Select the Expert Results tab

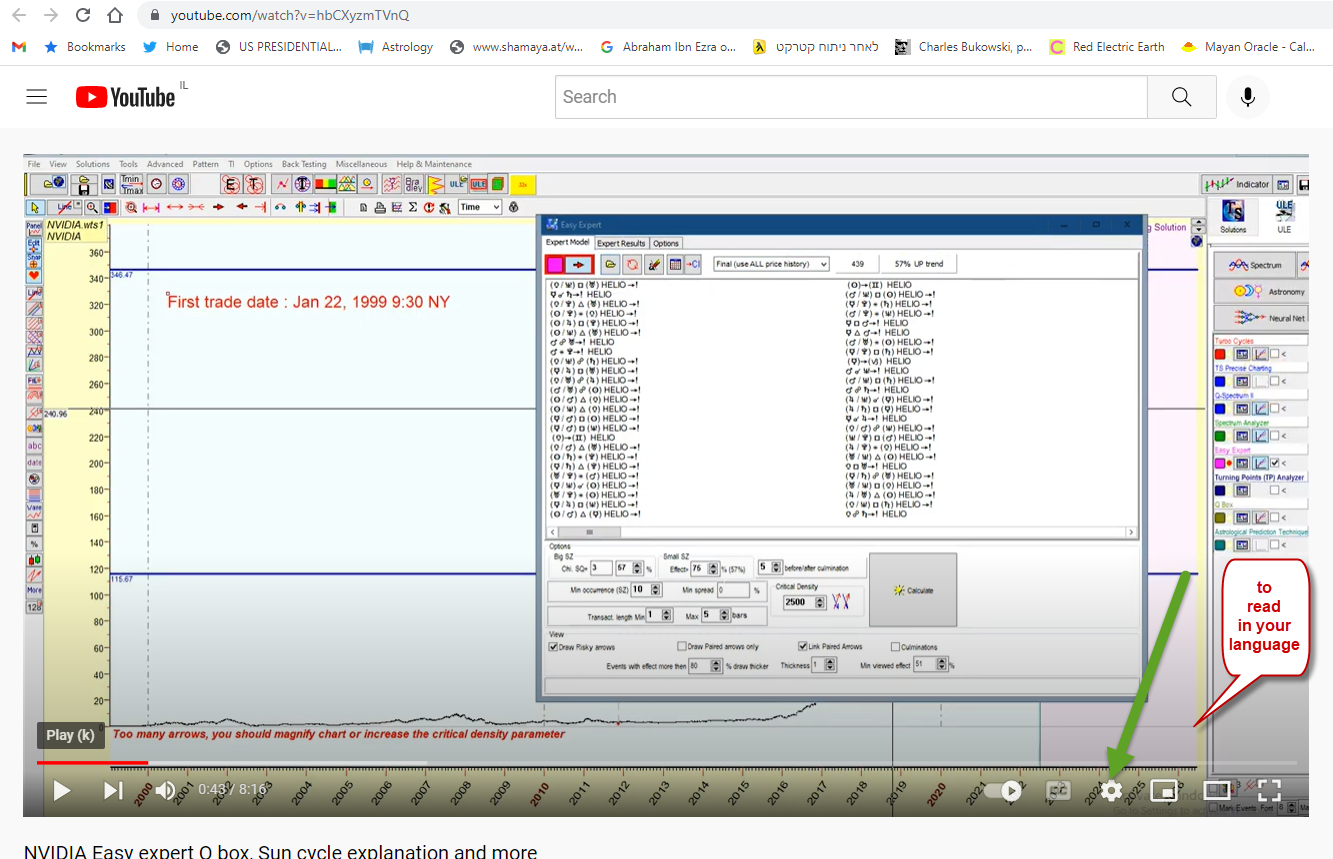tap(621, 243)
